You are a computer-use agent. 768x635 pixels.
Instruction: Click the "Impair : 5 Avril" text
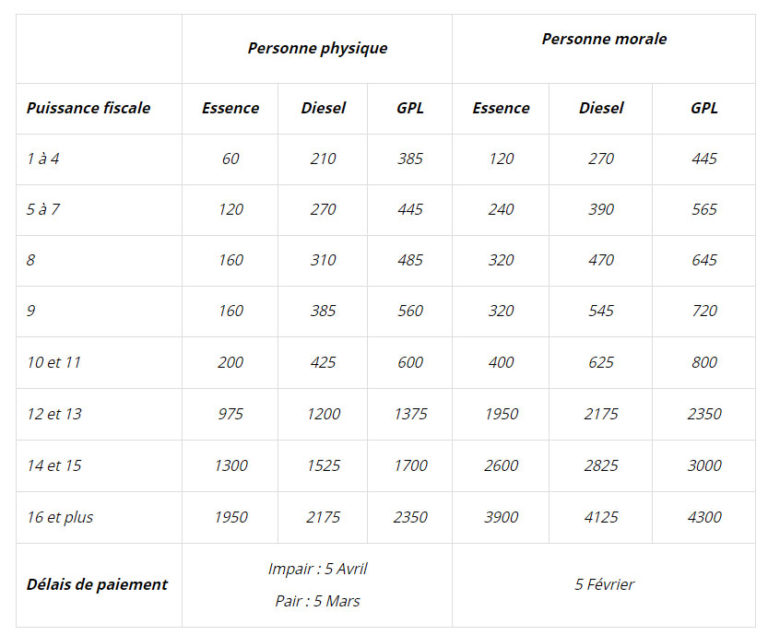[317, 569]
